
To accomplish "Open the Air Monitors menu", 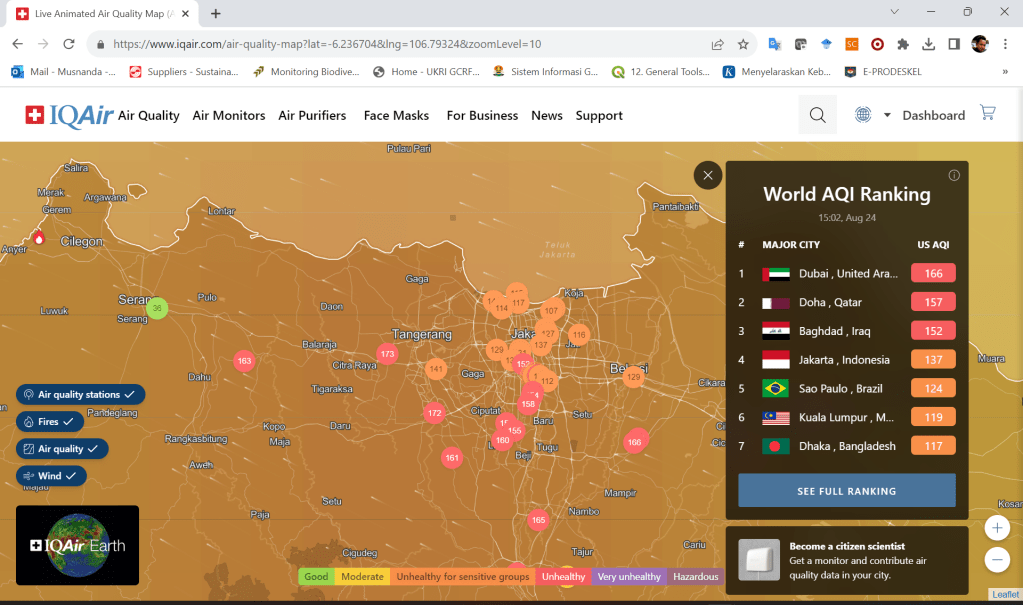I will click(229, 115).
